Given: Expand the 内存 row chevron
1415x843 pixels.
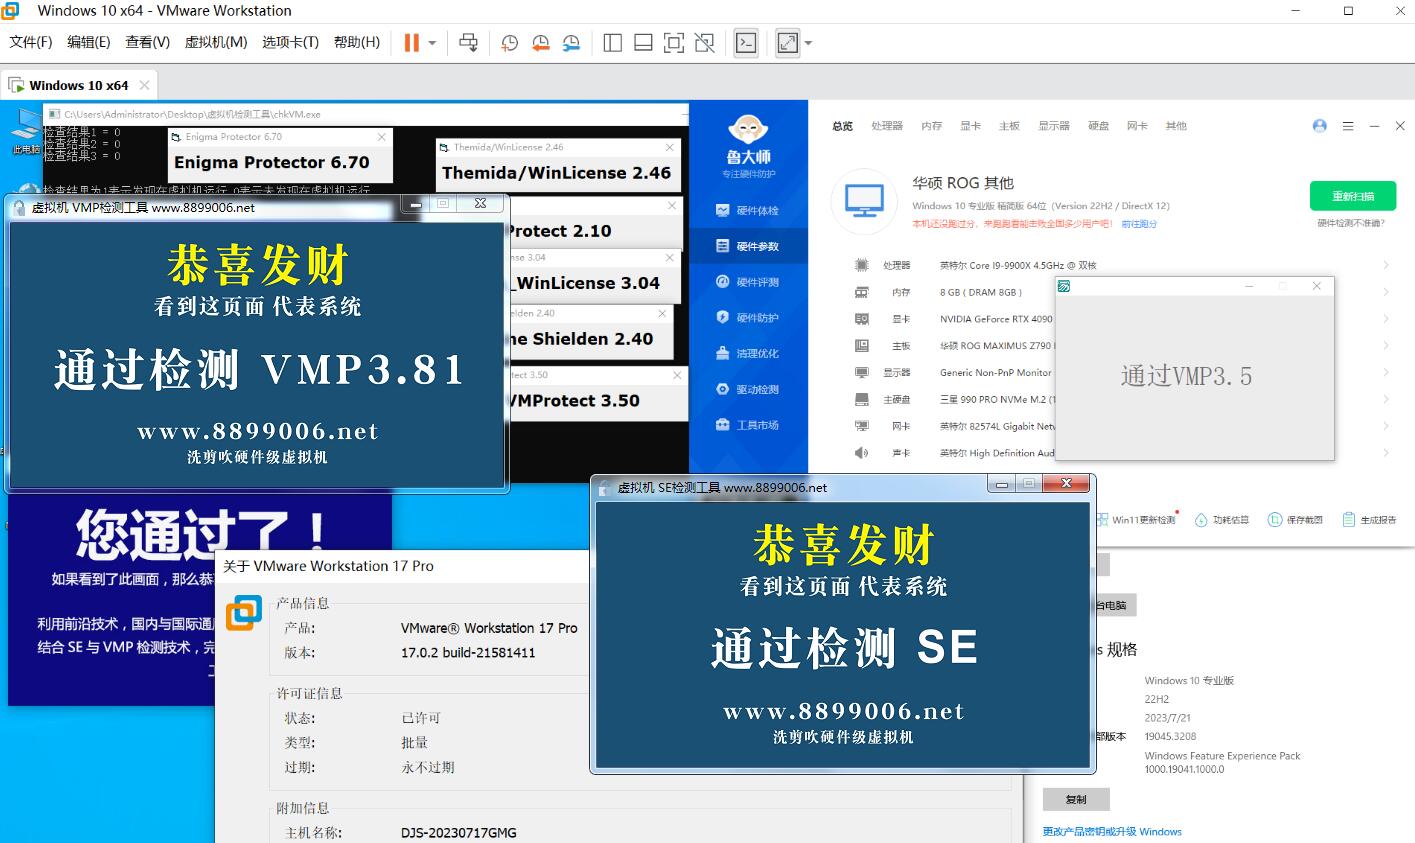Looking at the screenshot, I should point(1386,292).
